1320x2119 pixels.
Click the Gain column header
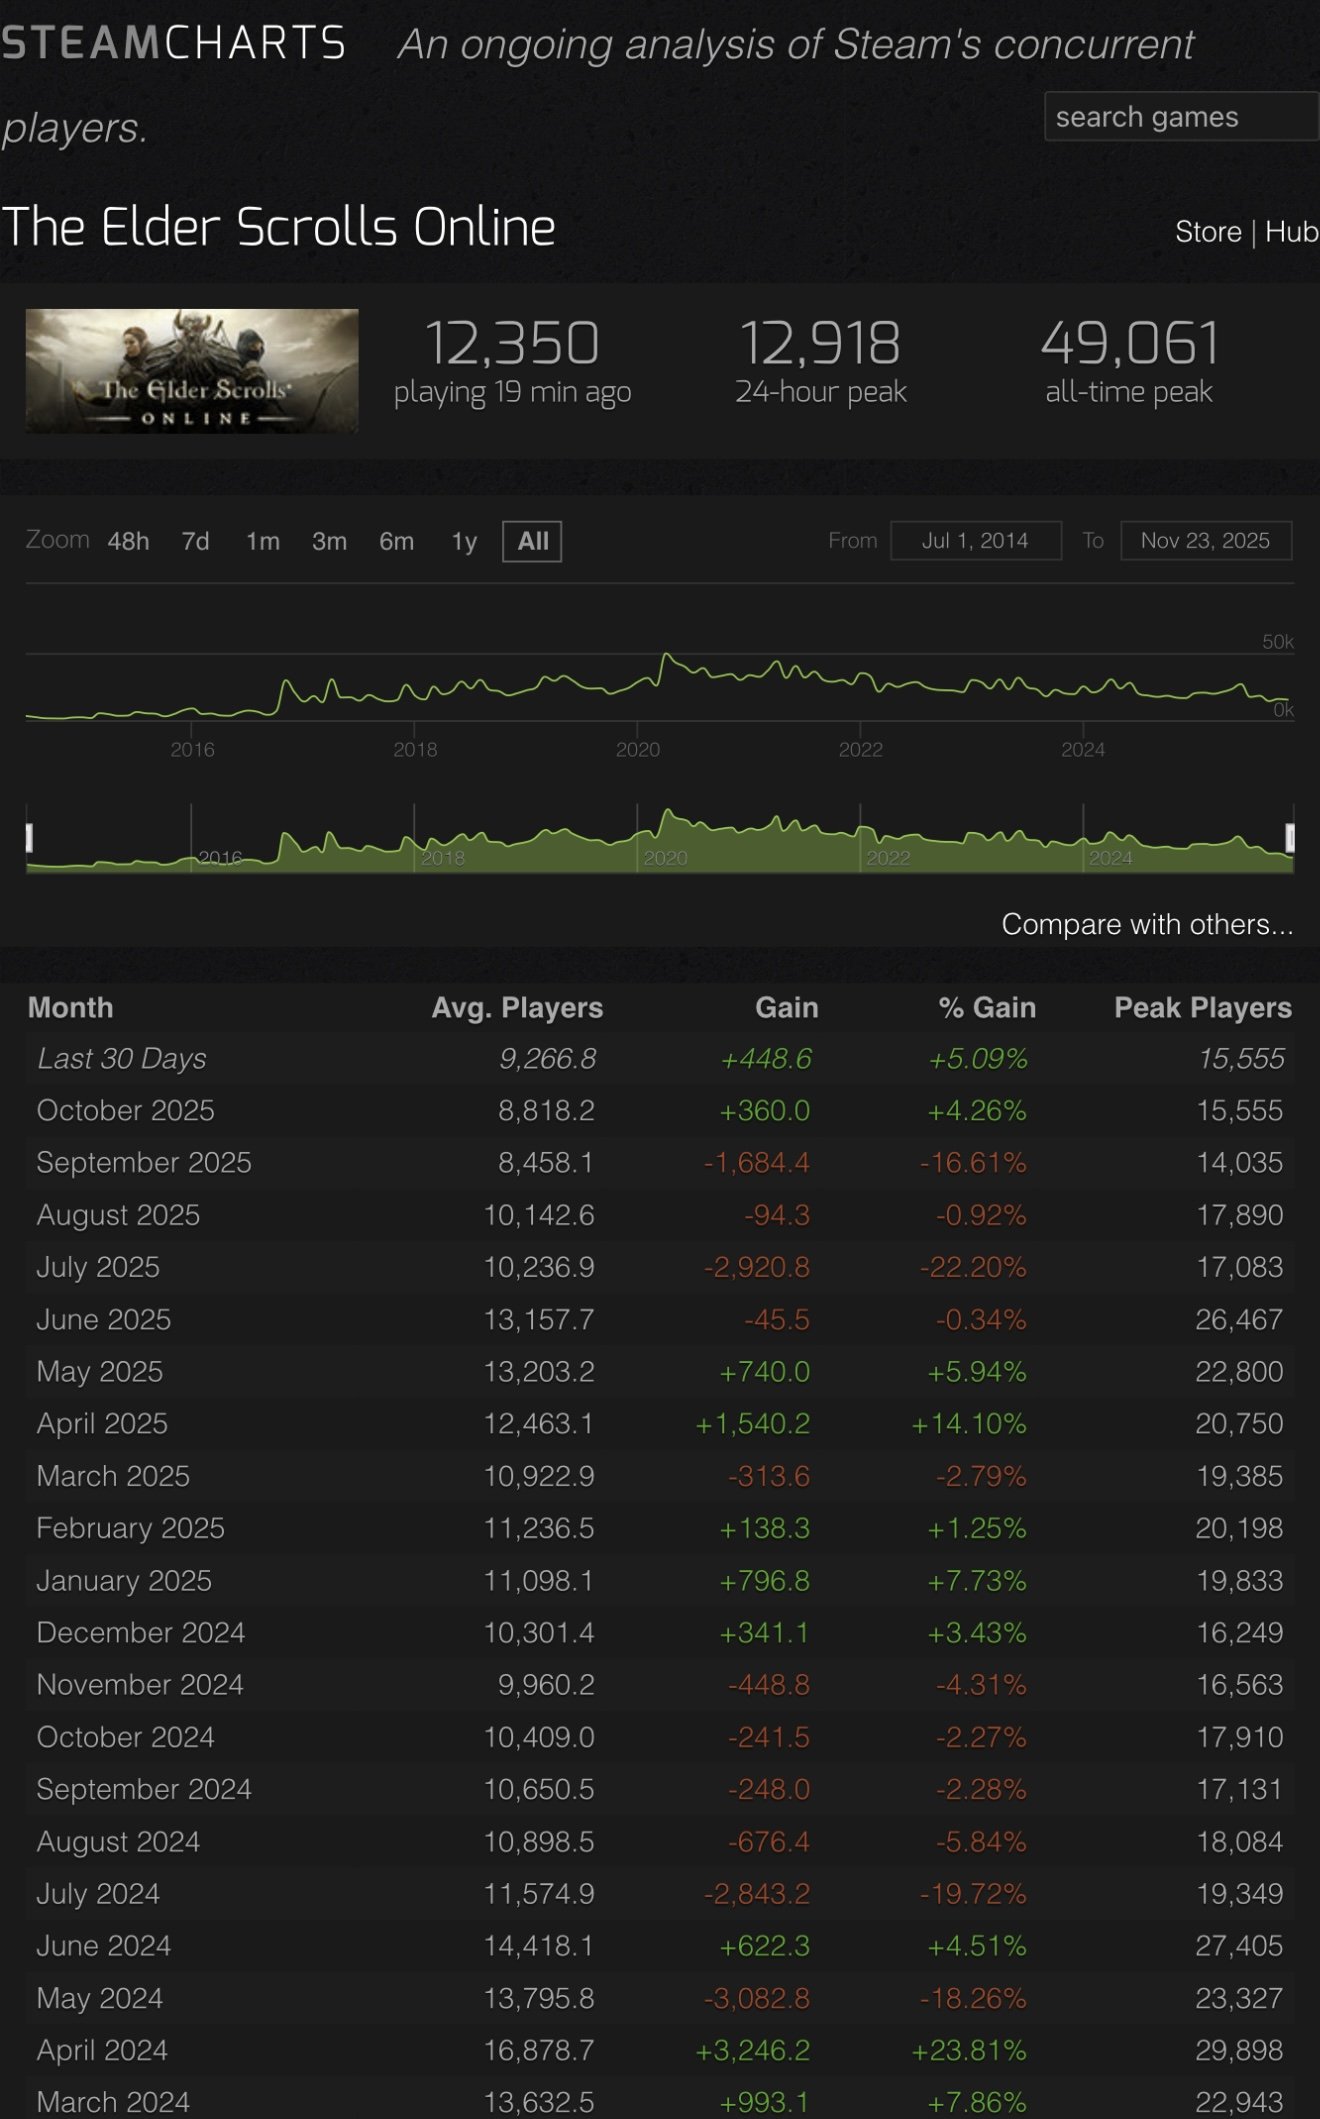787,1008
